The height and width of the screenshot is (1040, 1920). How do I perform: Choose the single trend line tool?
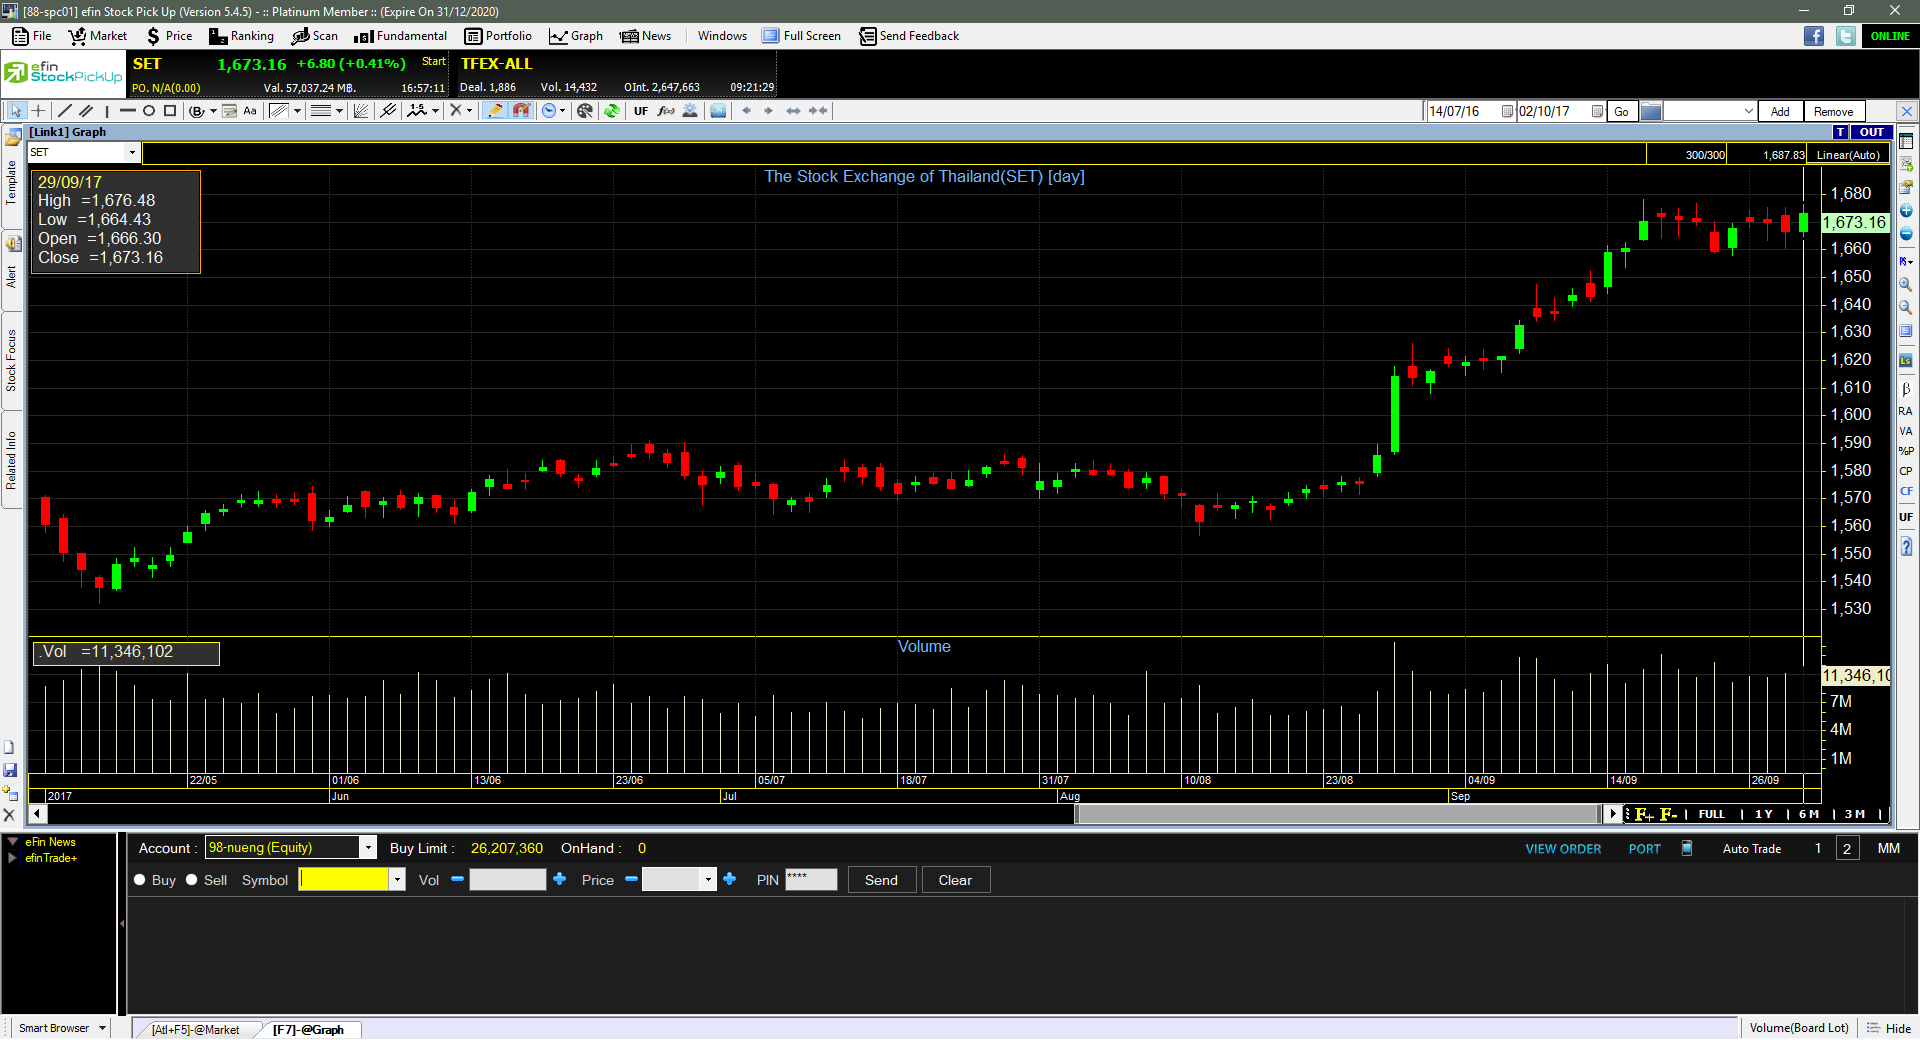tap(65, 111)
